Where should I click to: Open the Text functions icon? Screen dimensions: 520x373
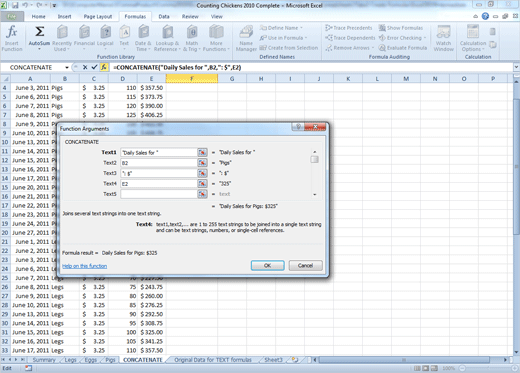(124, 32)
